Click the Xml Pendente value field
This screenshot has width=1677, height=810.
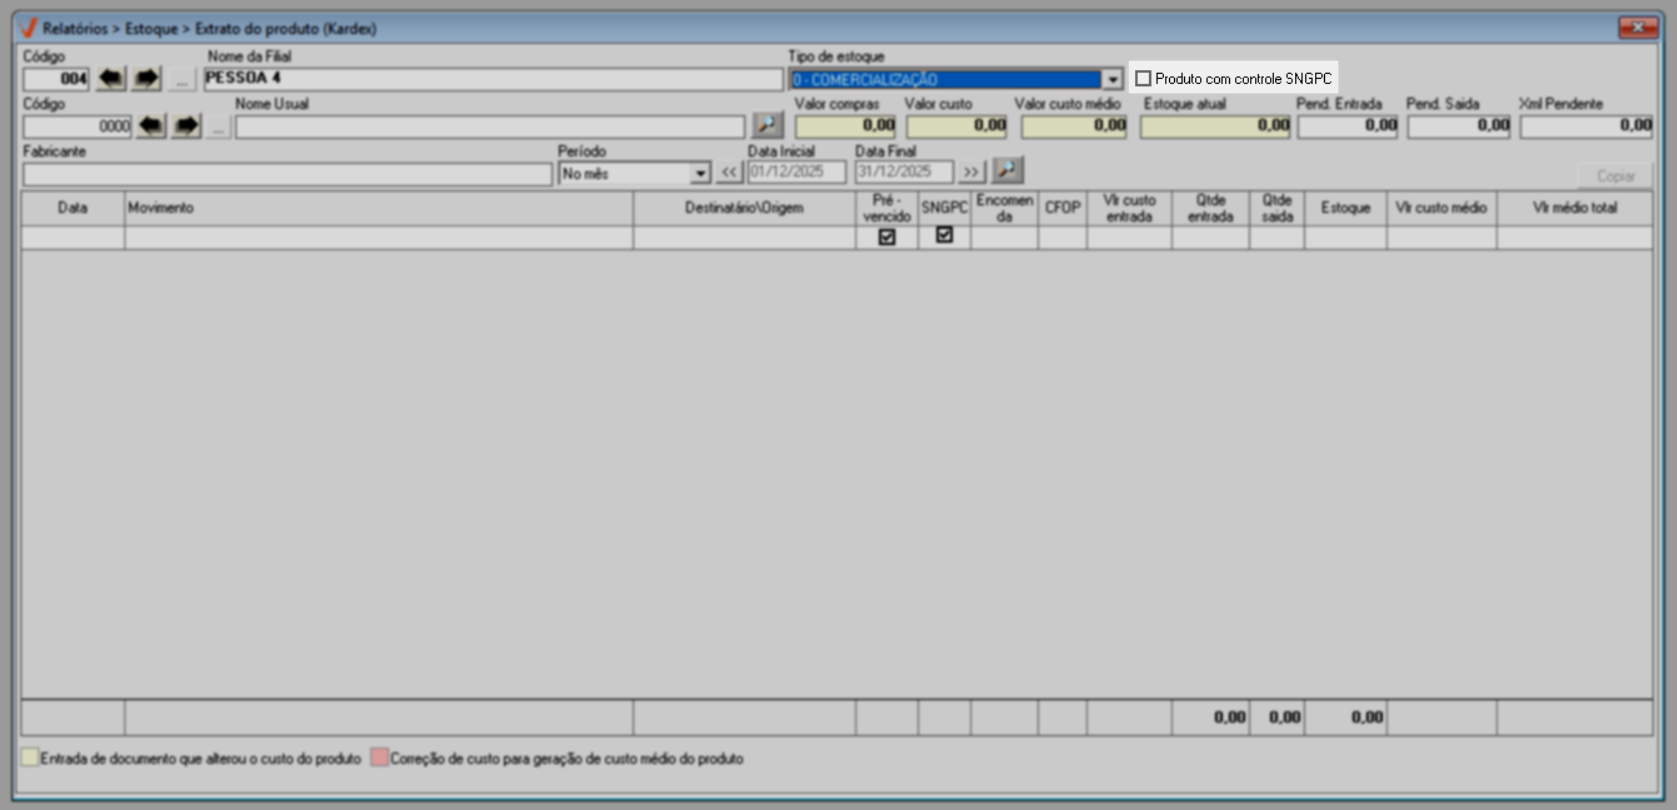click(1587, 126)
